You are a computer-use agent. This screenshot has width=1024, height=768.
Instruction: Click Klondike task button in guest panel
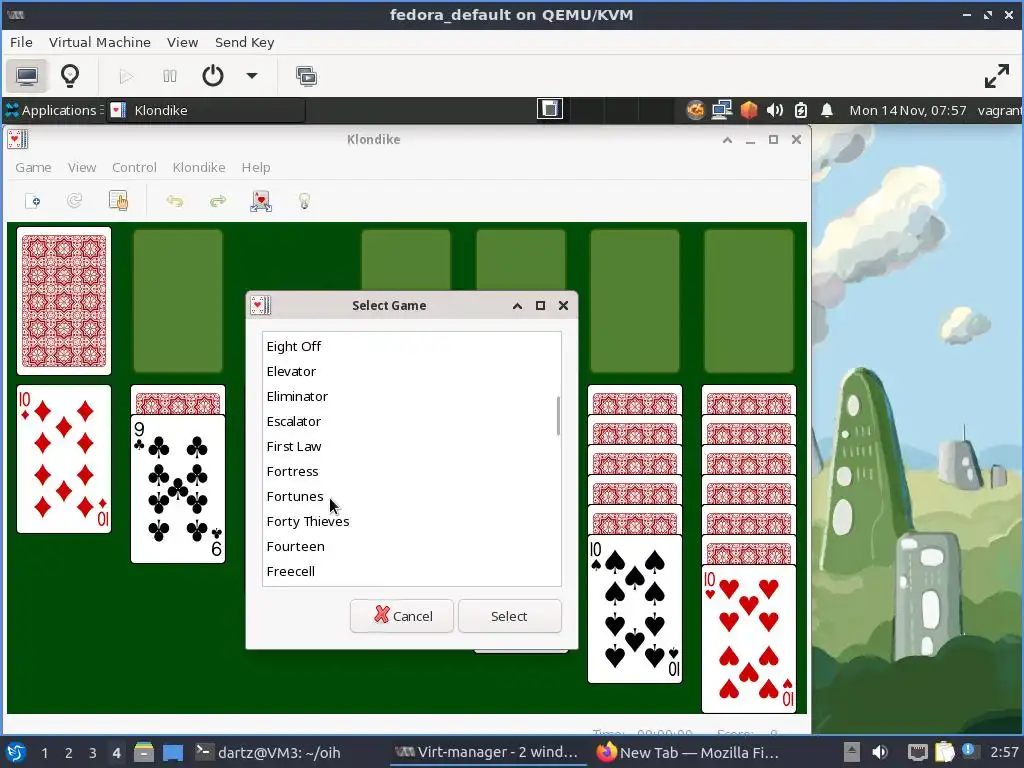pos(206,110)
